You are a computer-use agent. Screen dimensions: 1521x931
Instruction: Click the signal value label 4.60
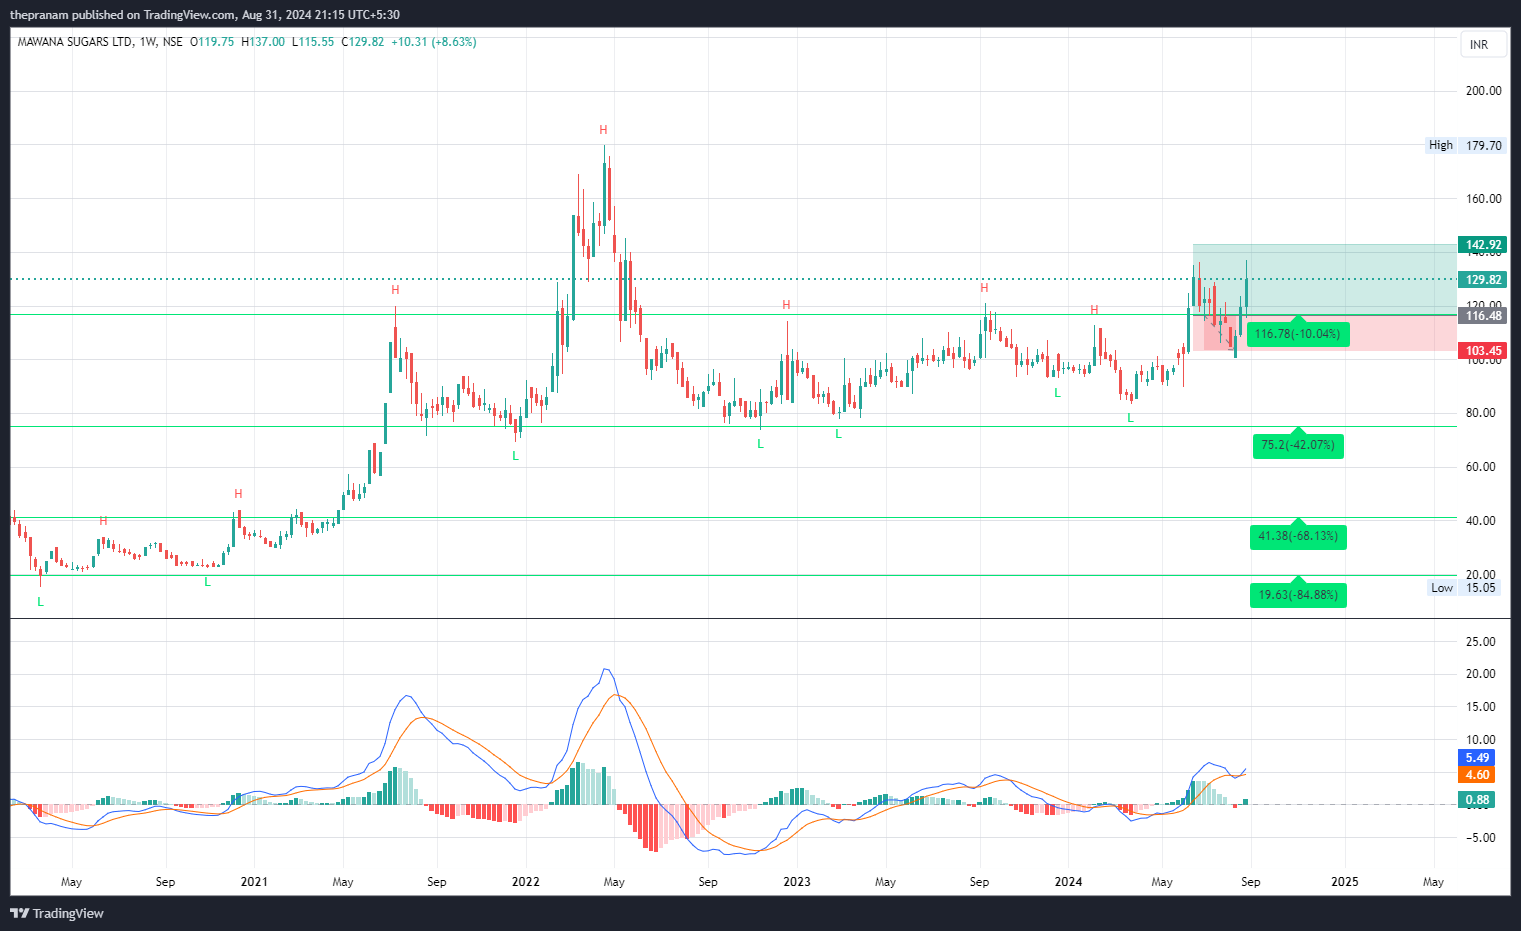point(1477,775)
